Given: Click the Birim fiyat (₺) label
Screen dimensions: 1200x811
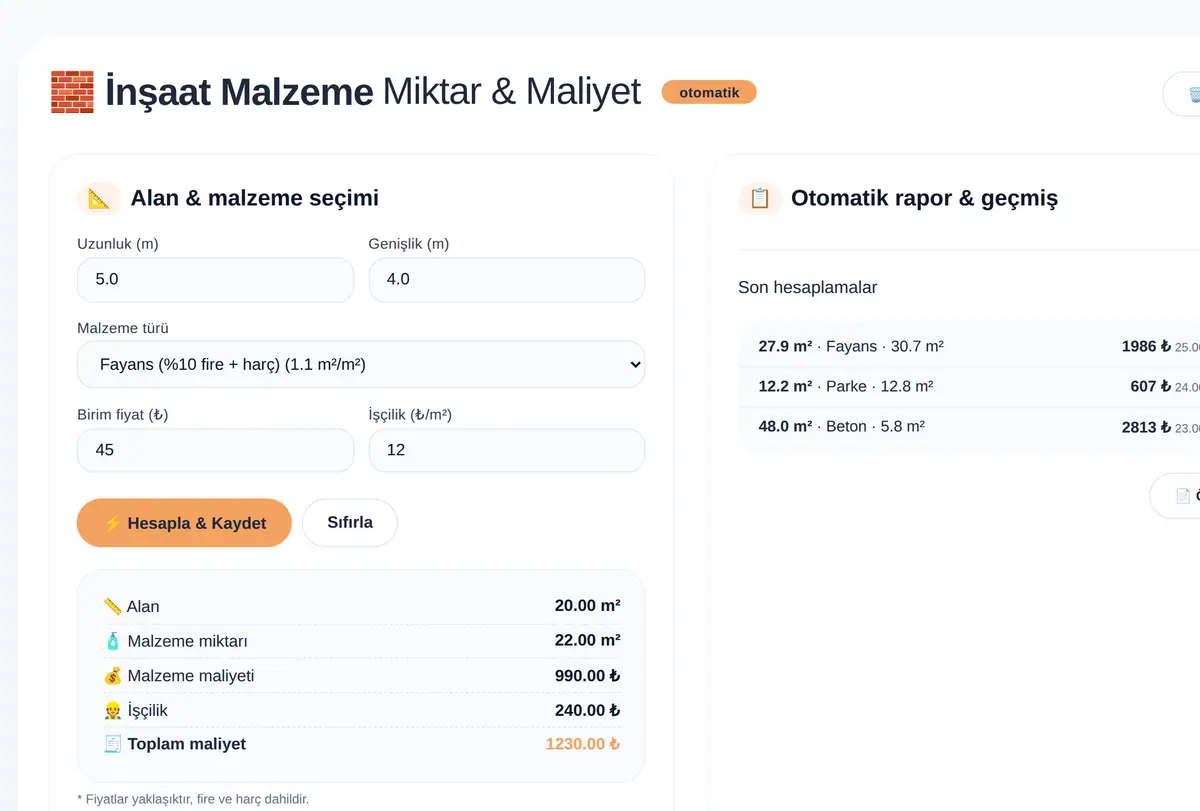Looking at the screenshot, I should 123,414.
